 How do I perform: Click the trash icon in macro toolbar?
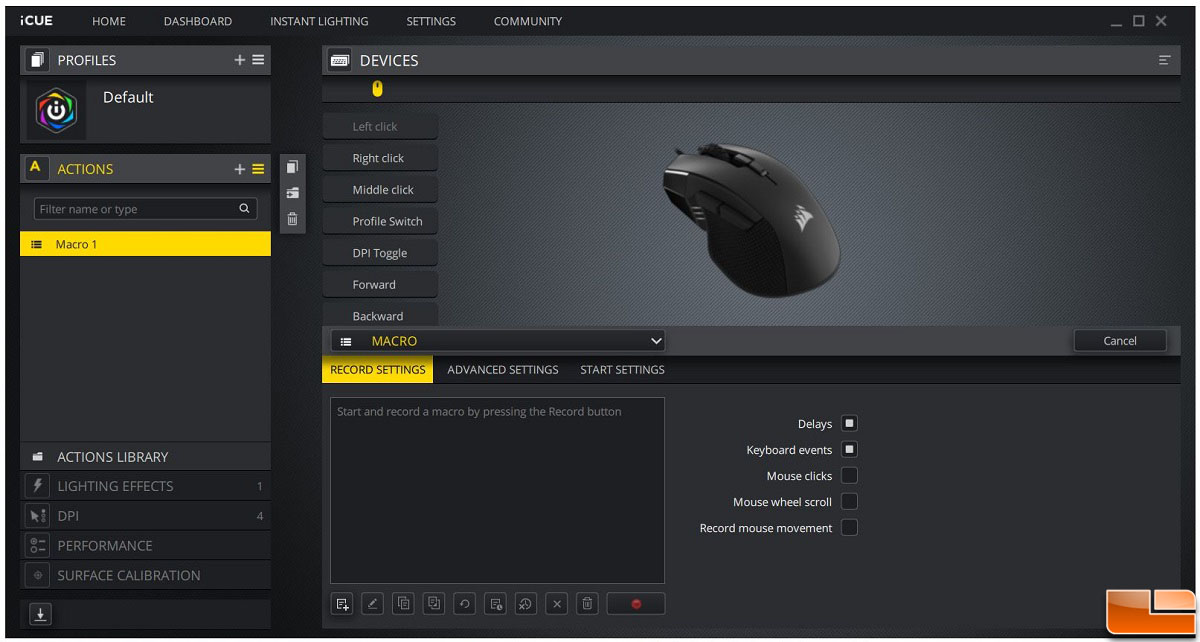tap(588, 603)
